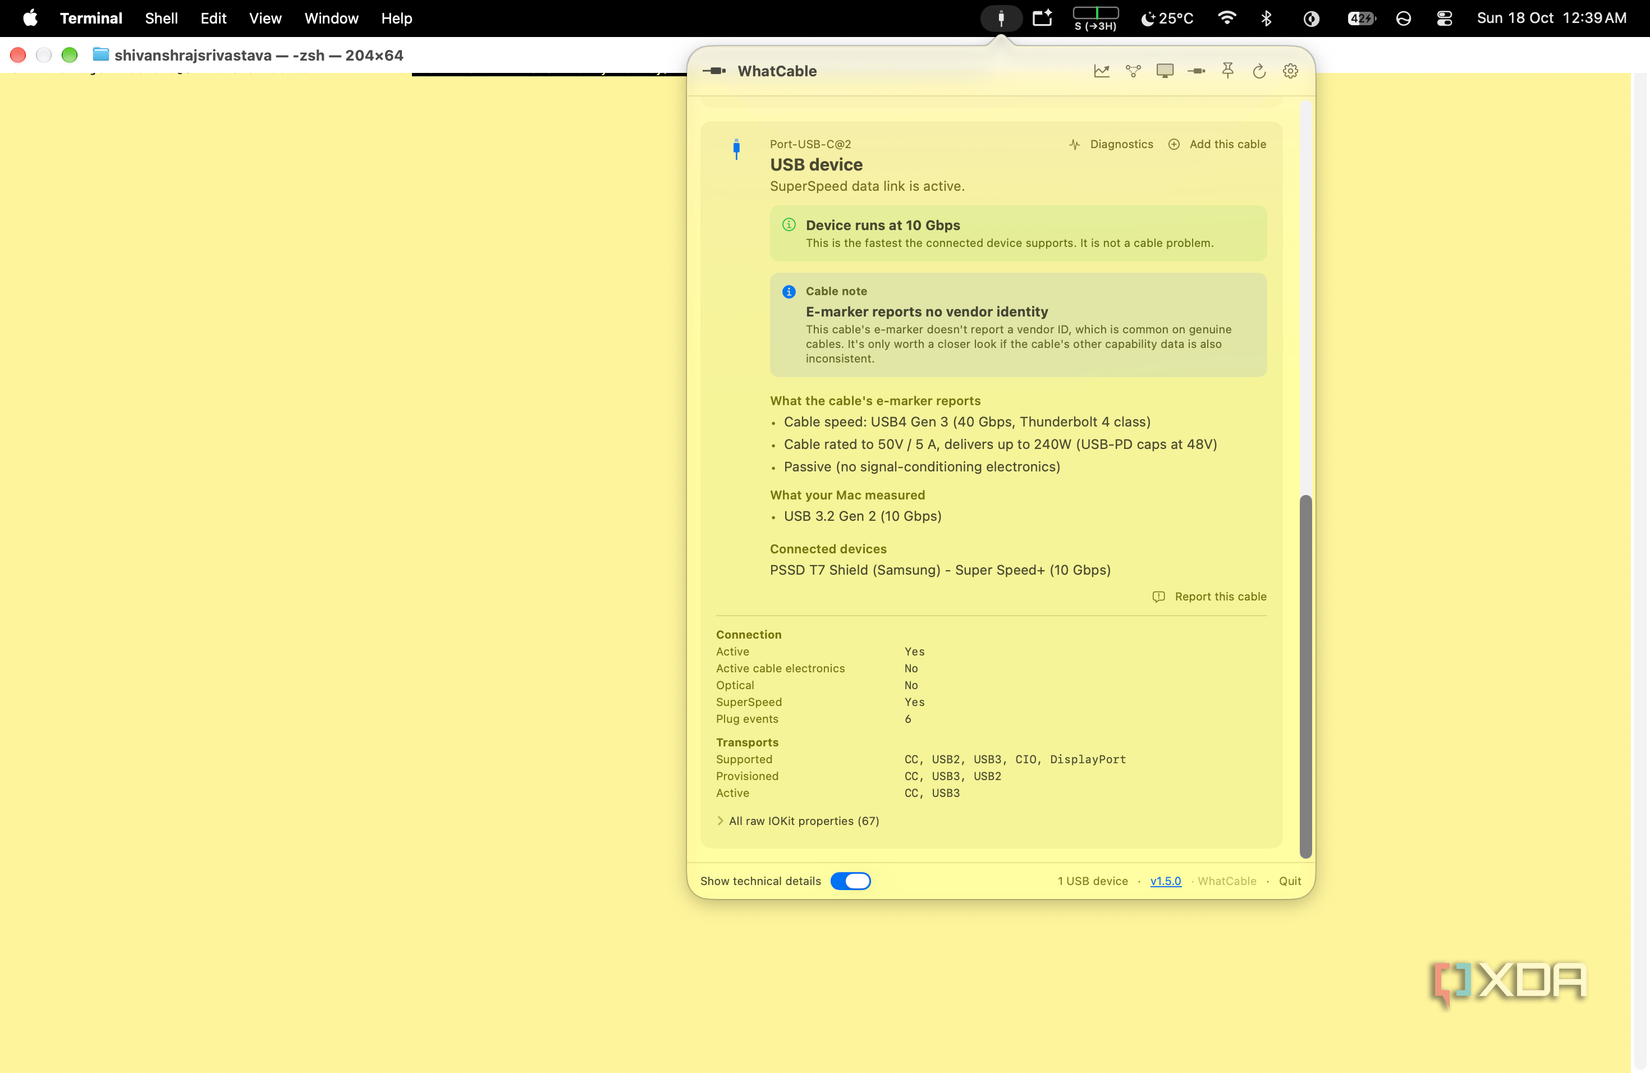Click Report this cable
The image size is (1650, 1073).
coord(1210,597)
